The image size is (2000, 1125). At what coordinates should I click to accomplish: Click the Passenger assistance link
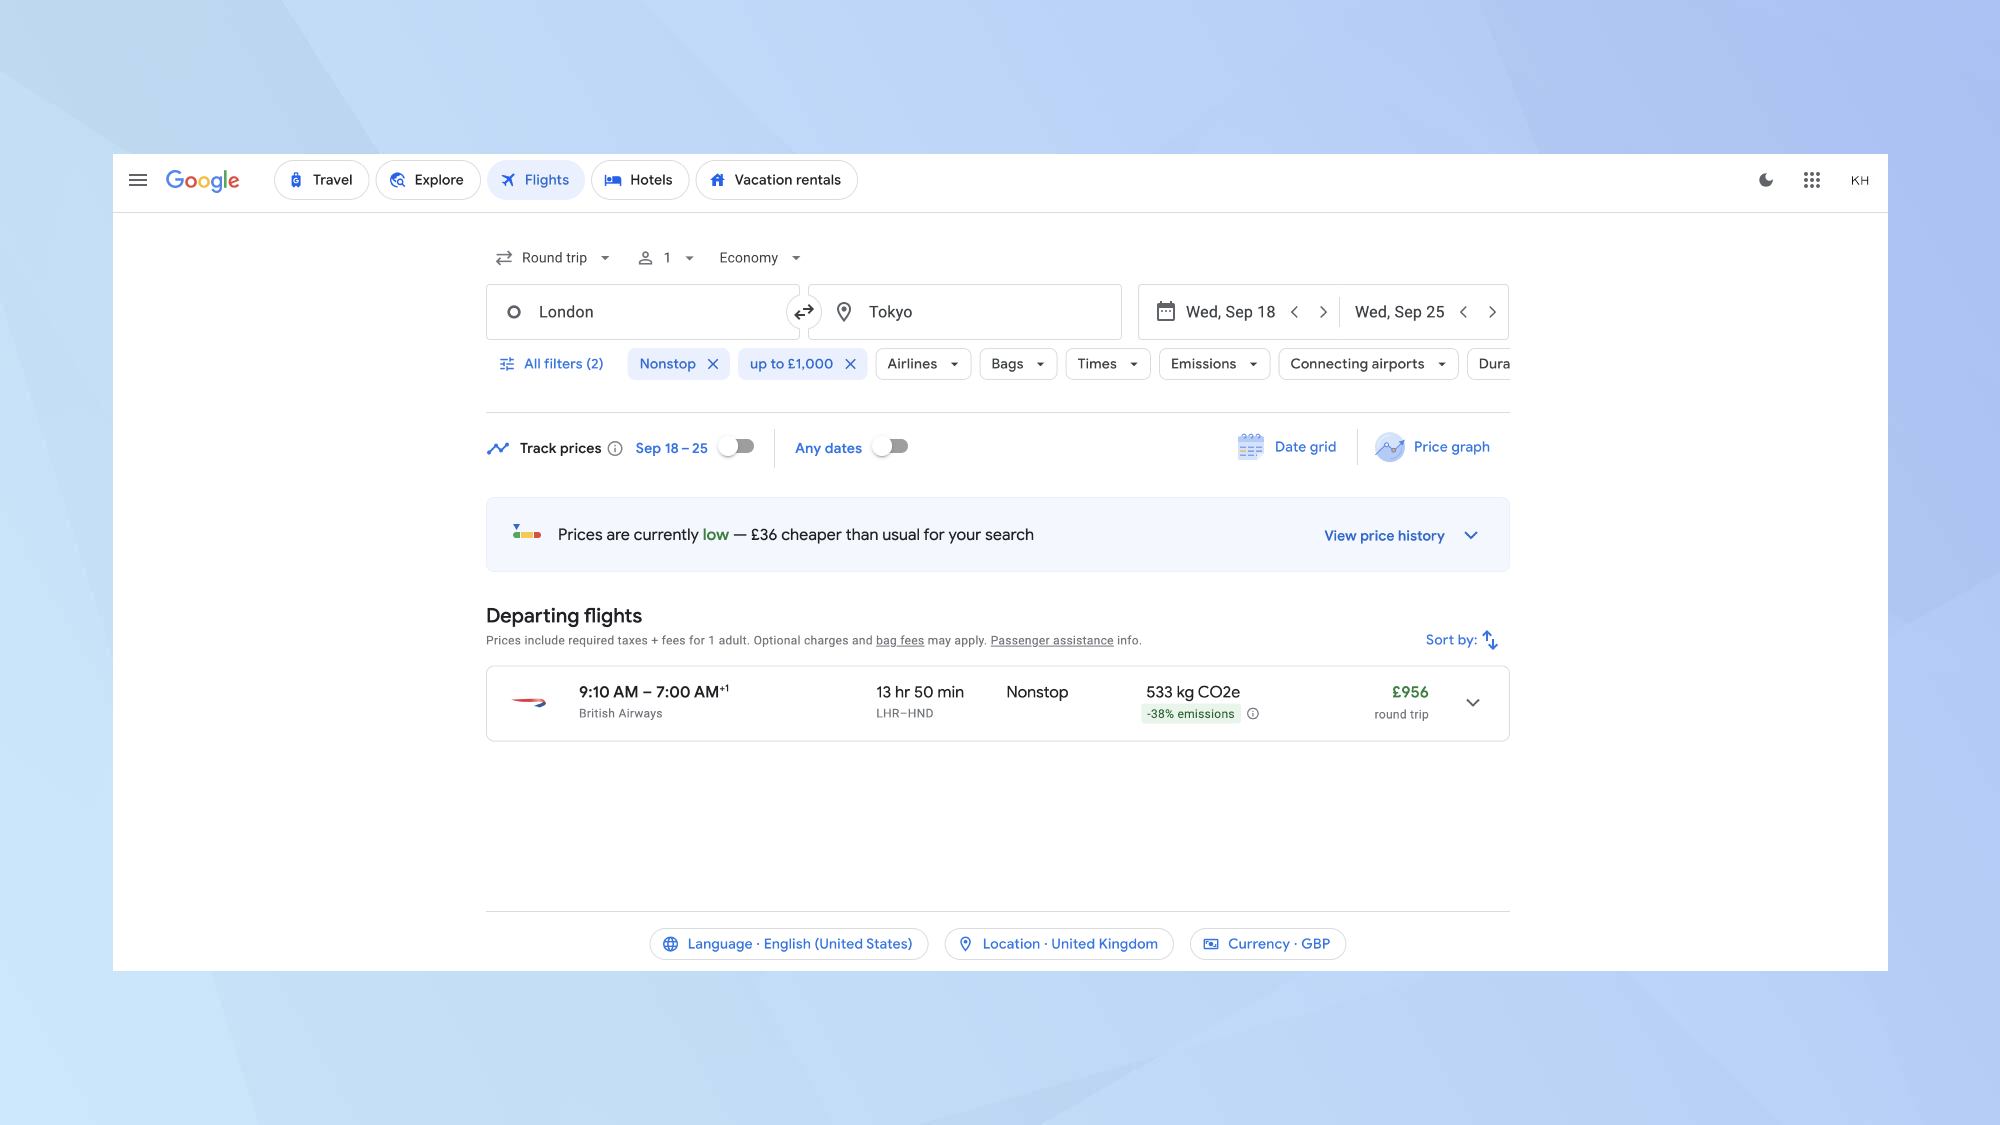[x=1051, y=640]
